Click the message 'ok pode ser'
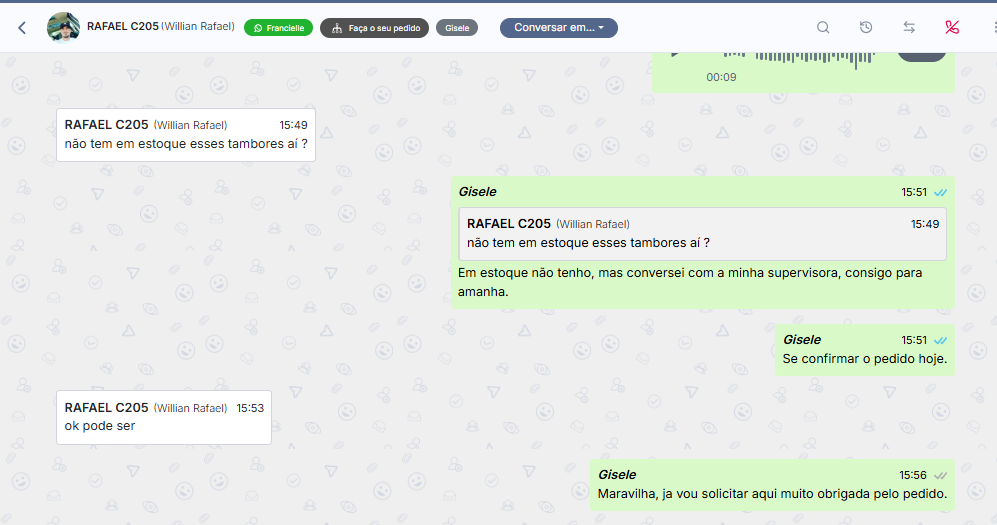 (x=100, y=426)
